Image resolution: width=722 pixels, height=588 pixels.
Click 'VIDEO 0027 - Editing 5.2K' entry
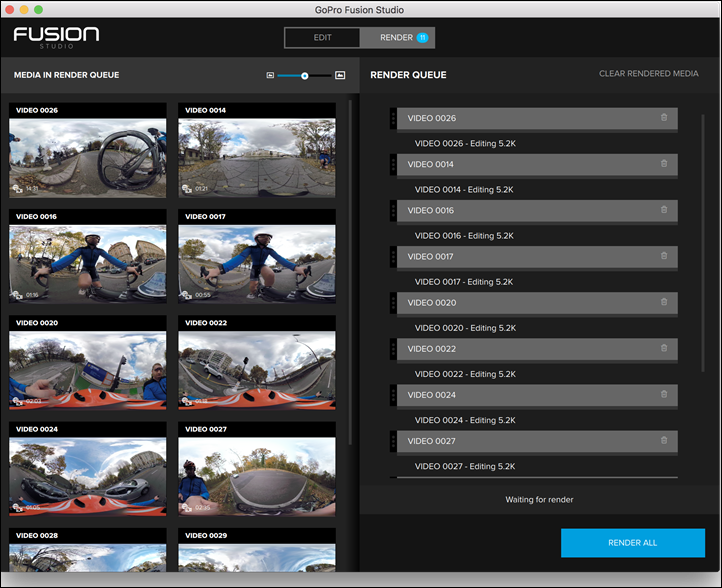point(465,466)
